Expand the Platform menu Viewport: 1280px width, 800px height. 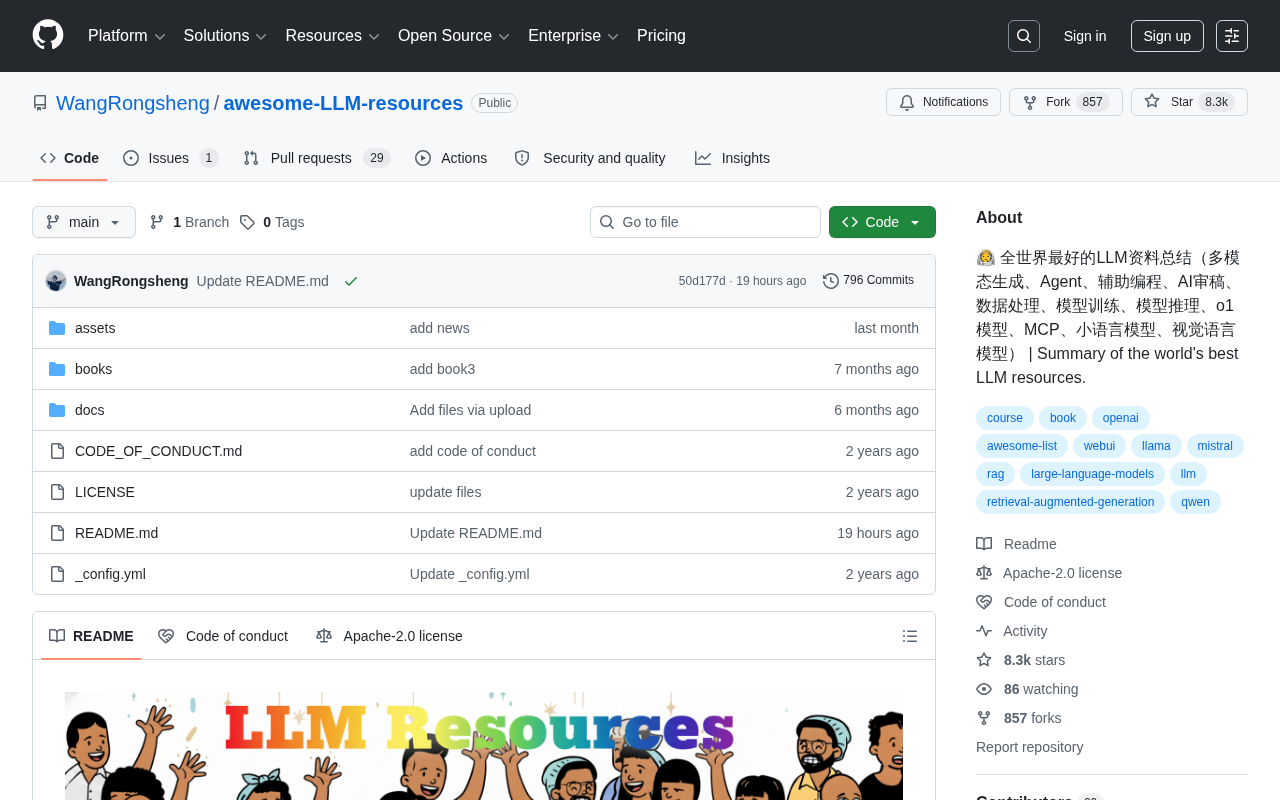[127, 36]
